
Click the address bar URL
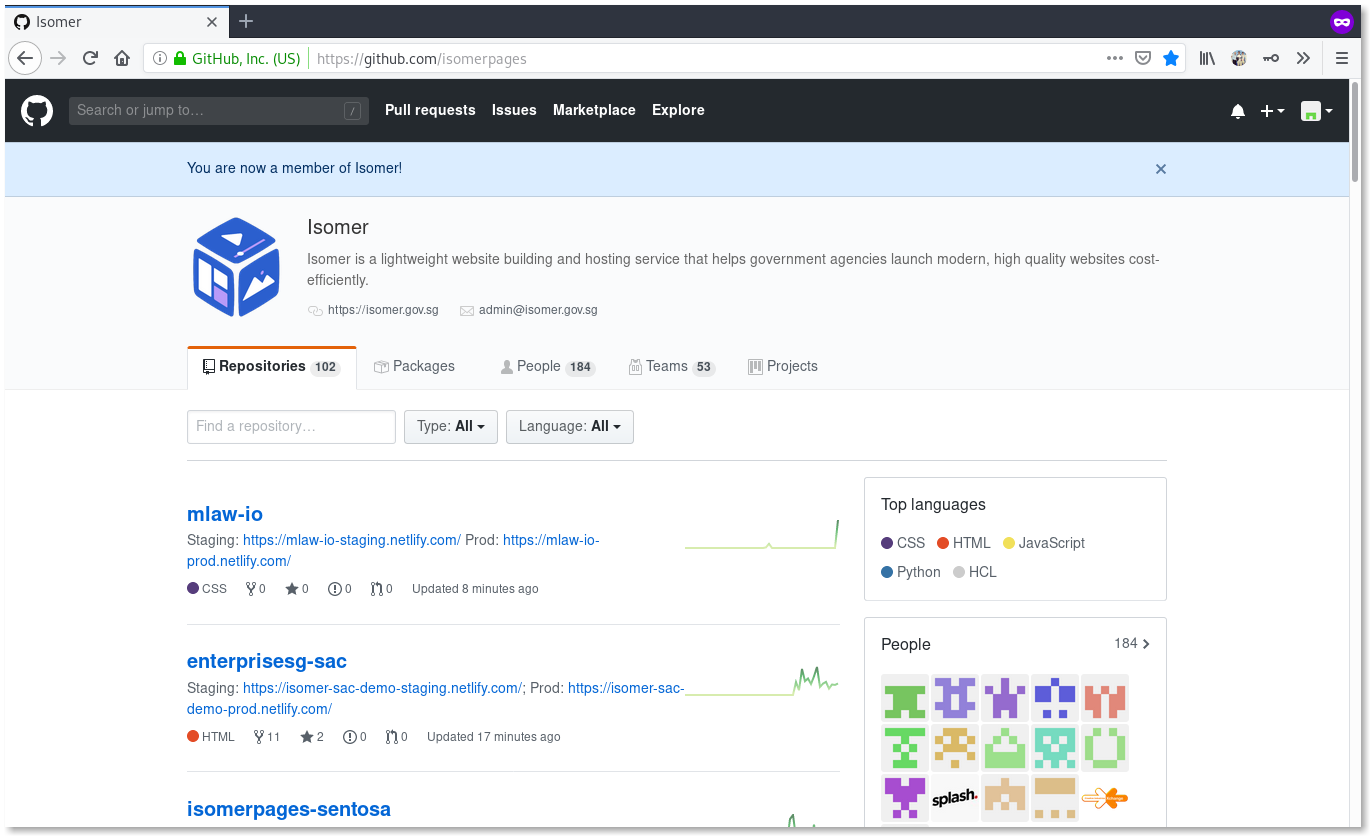(x=422, y=59)
